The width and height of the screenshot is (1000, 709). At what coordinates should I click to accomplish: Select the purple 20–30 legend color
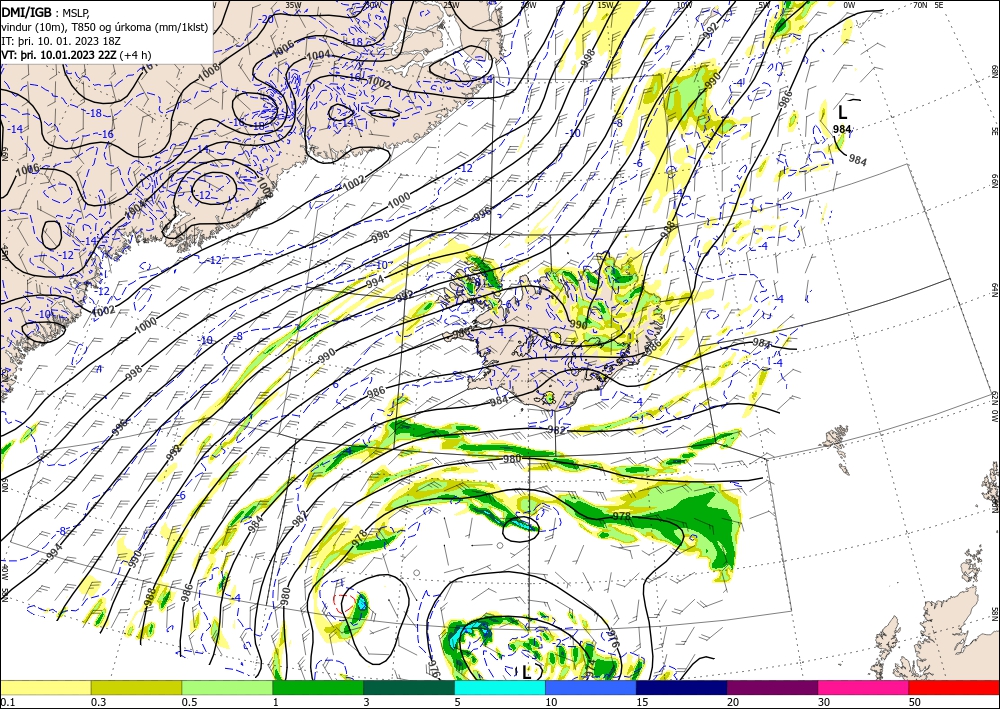[x=772, y=687]
